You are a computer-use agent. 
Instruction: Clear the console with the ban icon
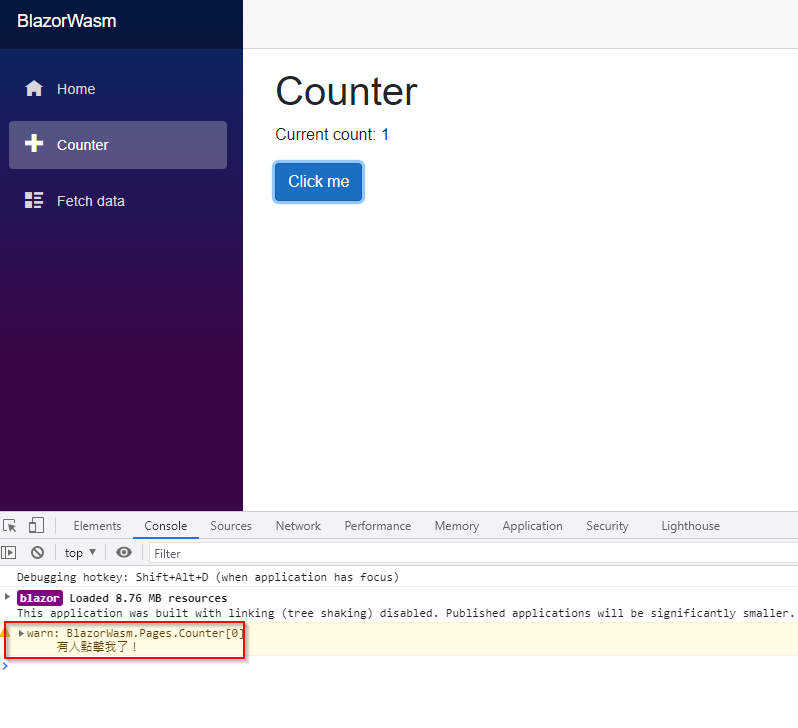[x=37, y=552]
